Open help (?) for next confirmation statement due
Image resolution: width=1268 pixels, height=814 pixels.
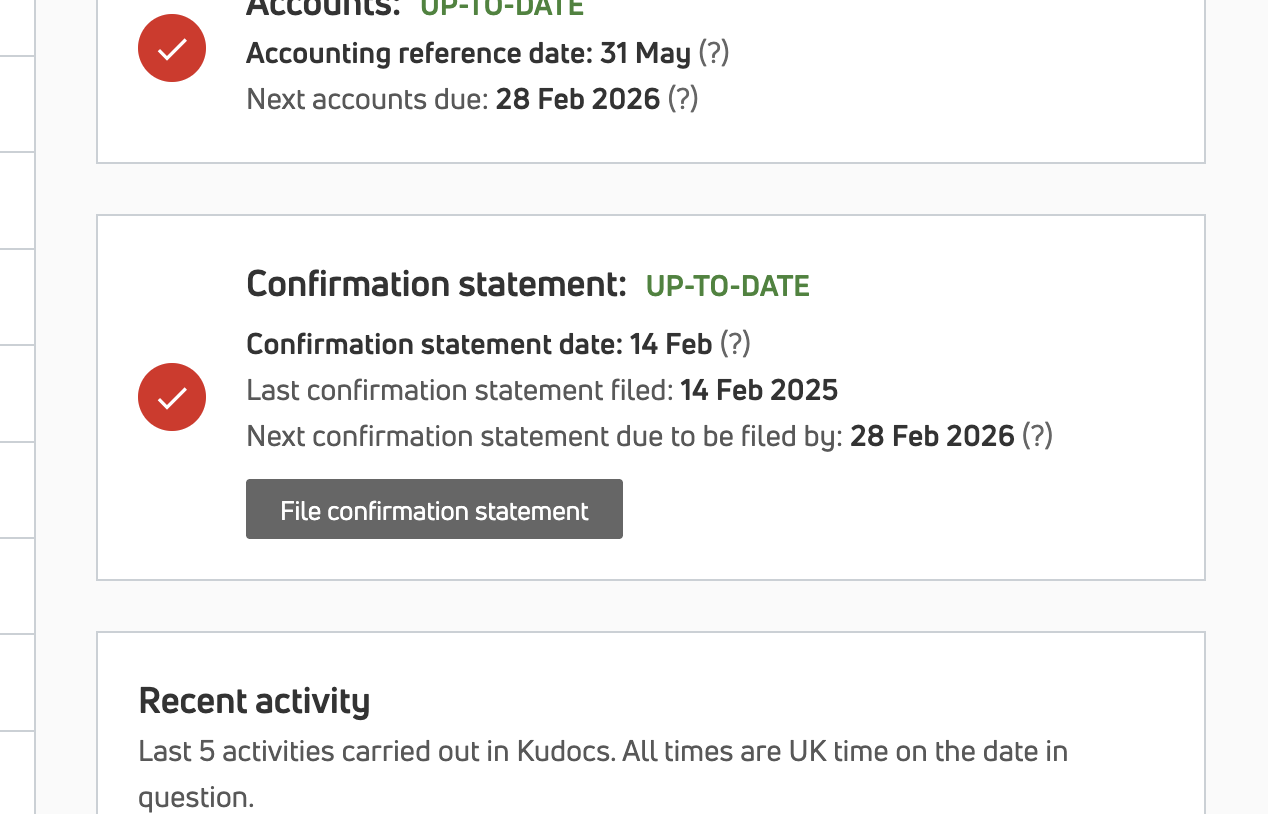pyautogui.click(x=1036, y=436)
